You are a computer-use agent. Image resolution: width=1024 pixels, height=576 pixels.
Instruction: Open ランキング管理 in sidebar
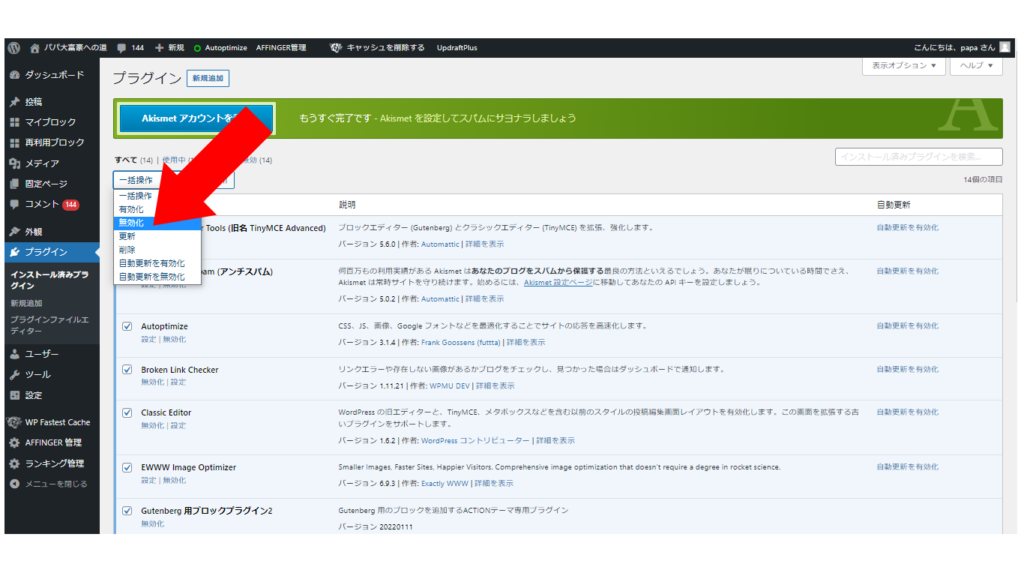[x=52, y=464]
